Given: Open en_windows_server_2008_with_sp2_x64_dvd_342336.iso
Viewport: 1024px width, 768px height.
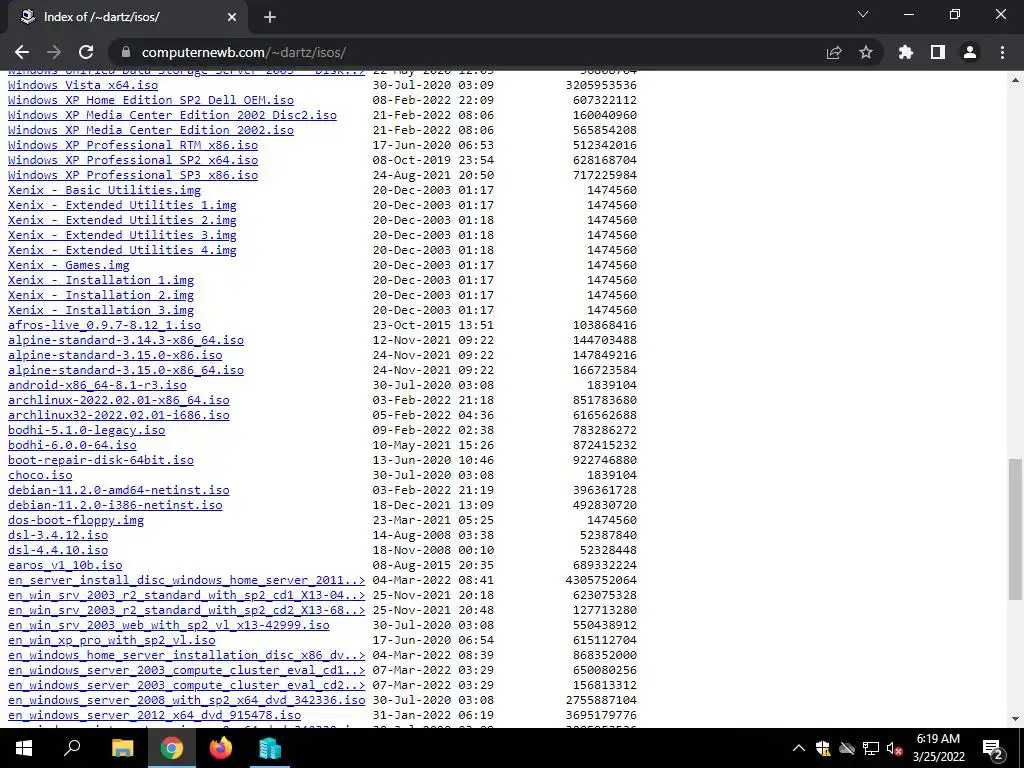Looking at the screenshot, I should tap(187, 700).
